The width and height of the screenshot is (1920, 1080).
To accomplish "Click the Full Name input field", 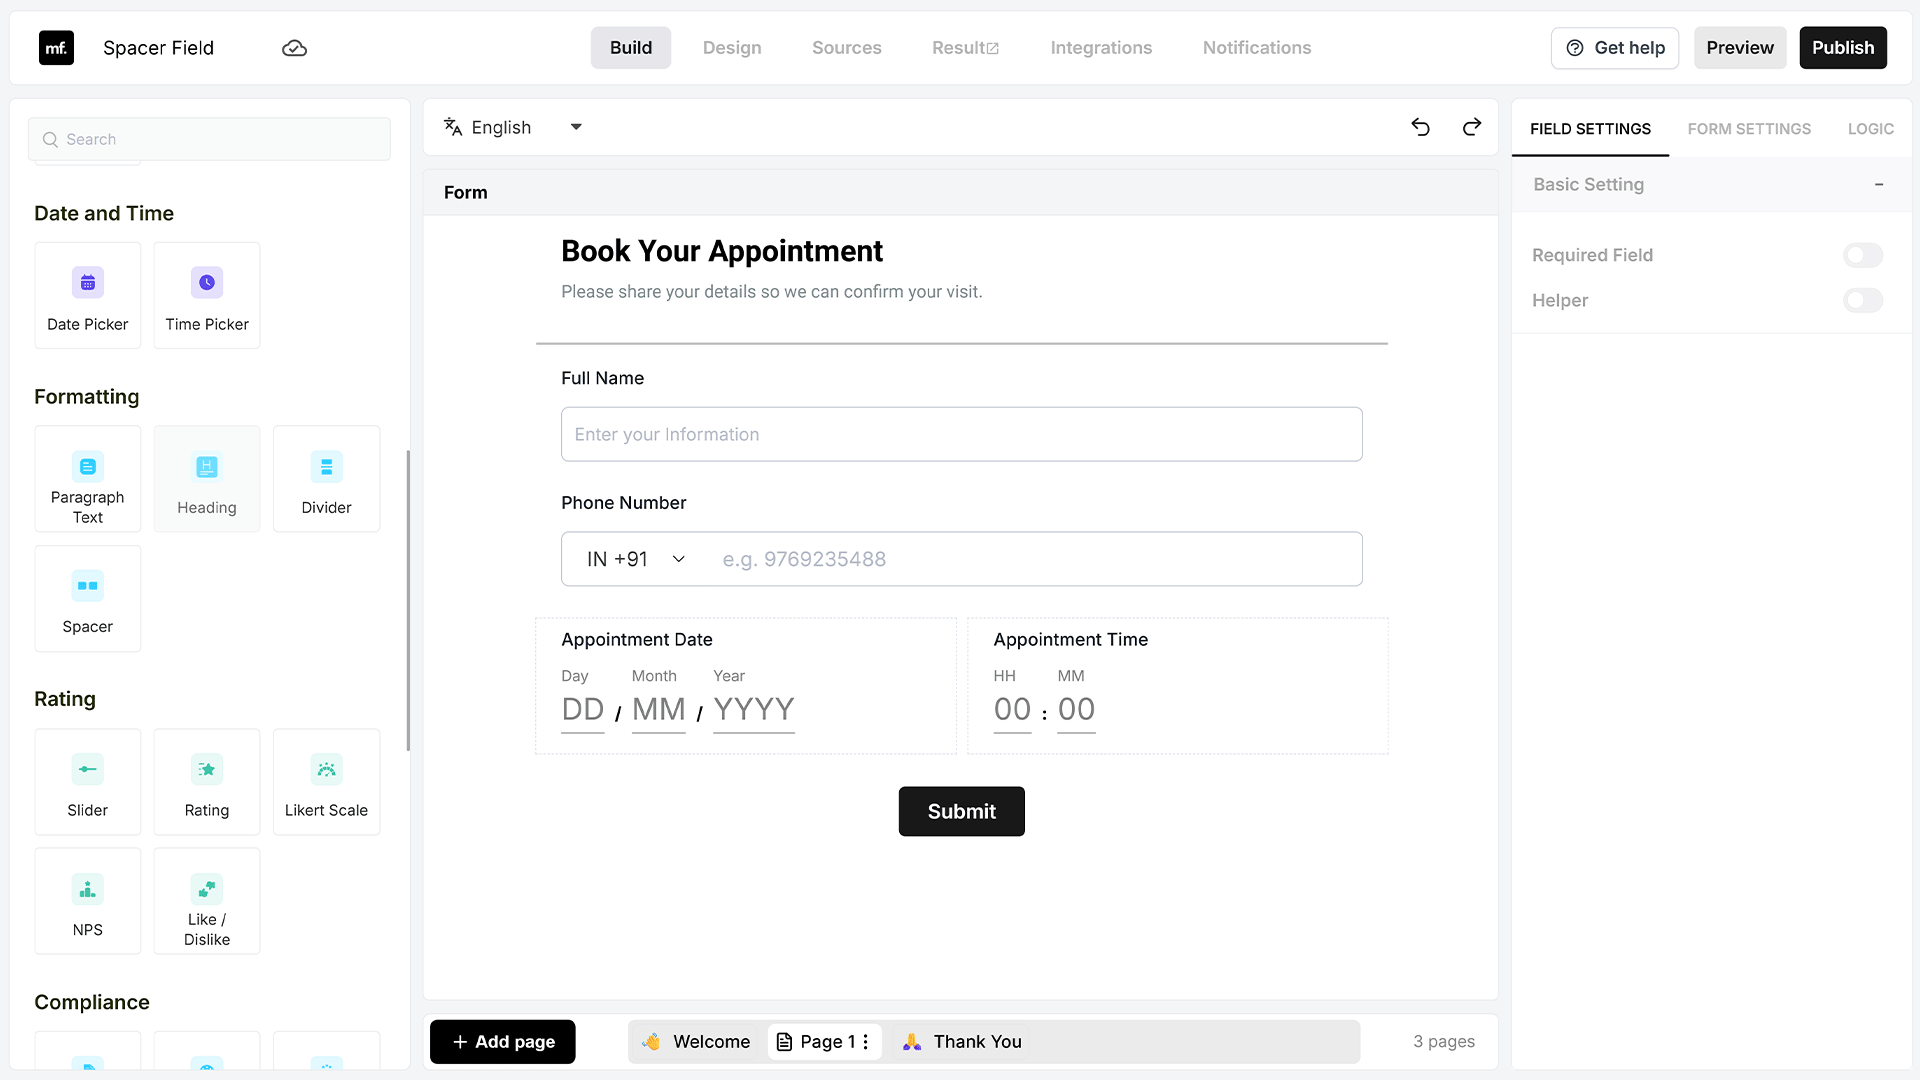I will point(962,434).
